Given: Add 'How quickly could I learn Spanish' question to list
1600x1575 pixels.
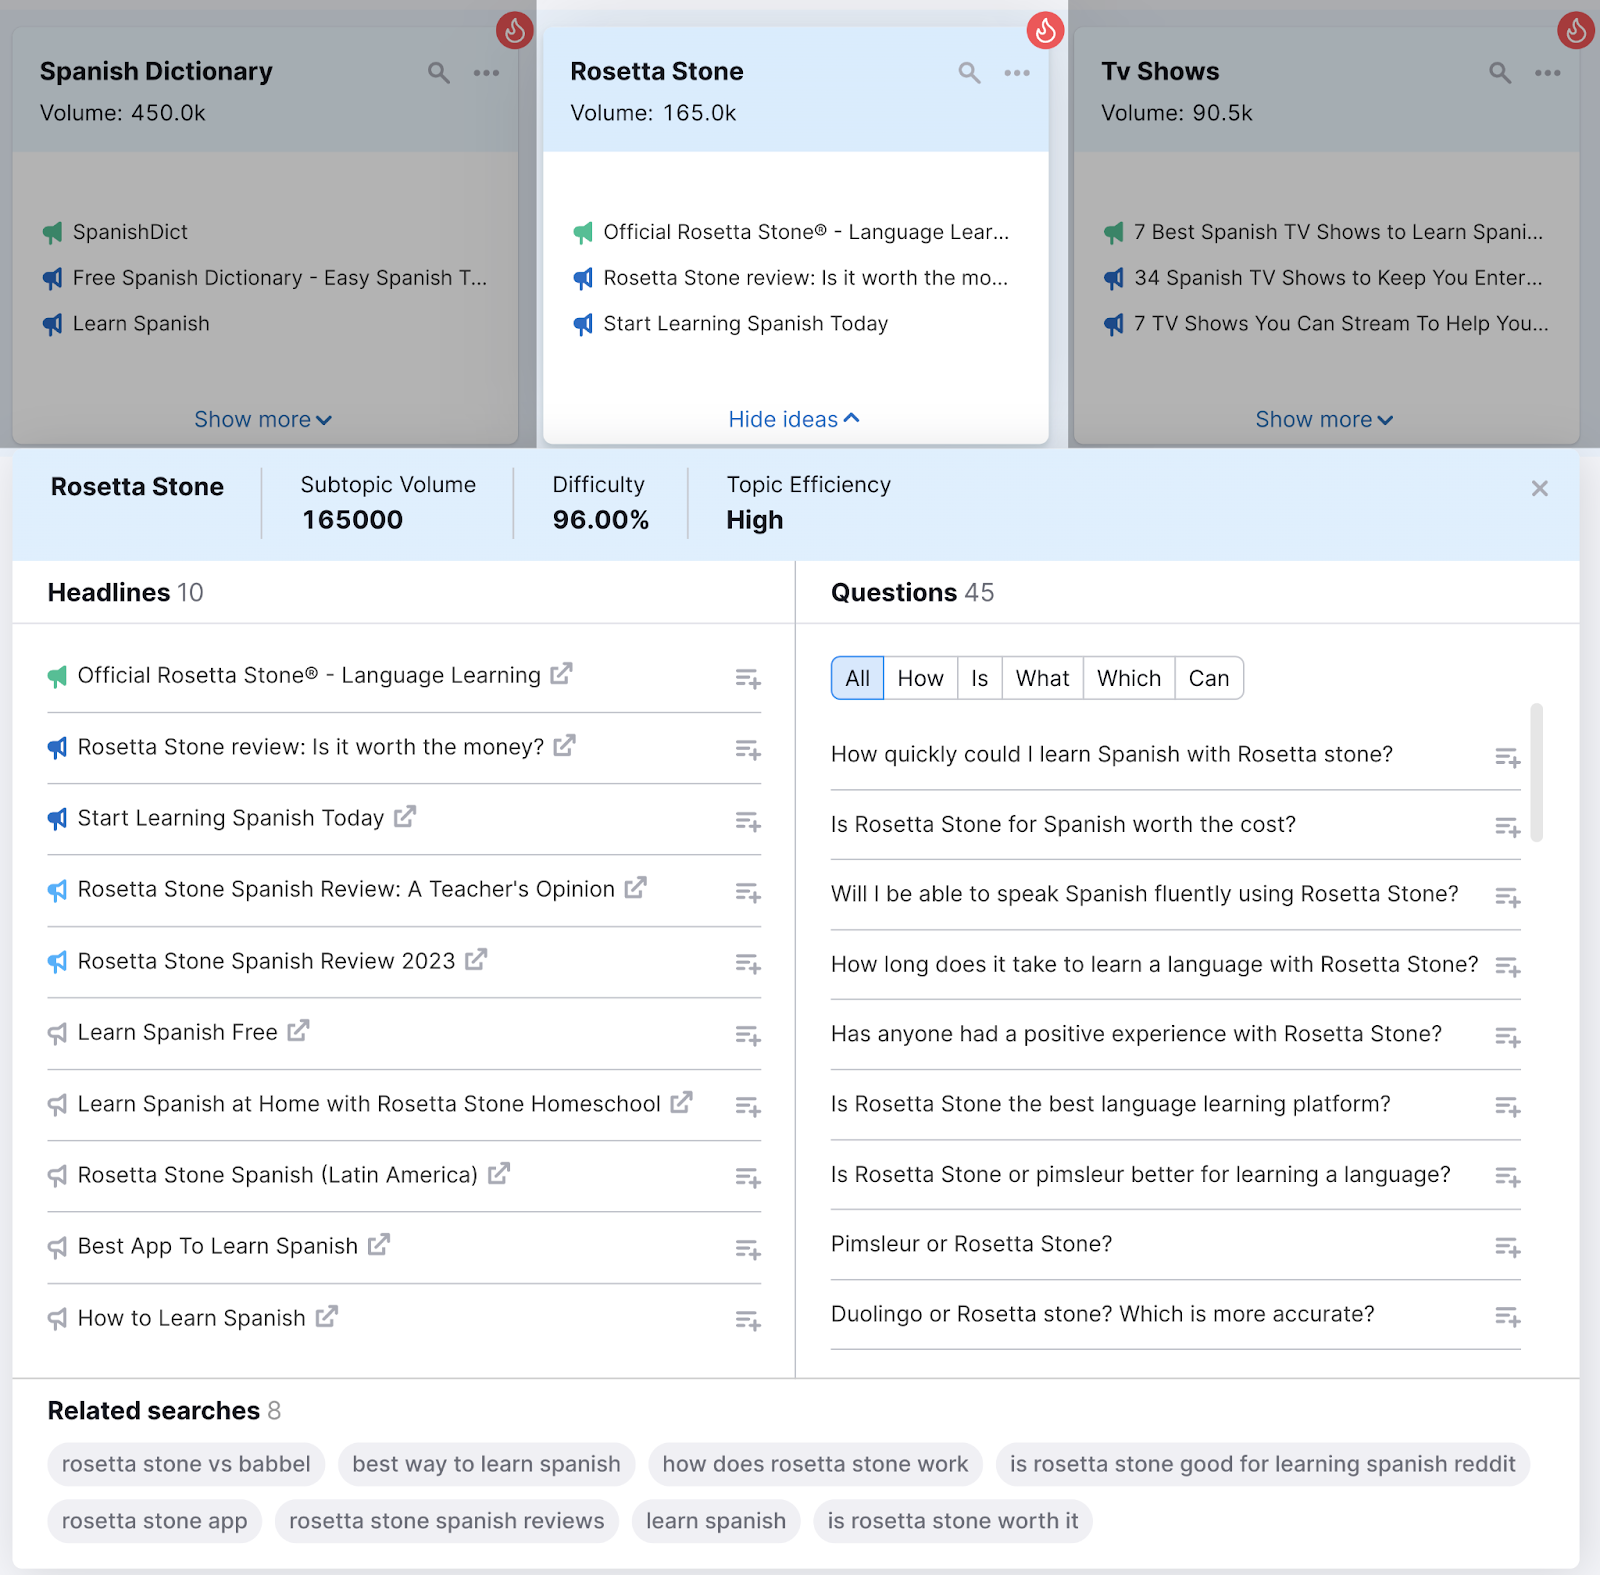Looking at the screenshot, I should 1508,758.
